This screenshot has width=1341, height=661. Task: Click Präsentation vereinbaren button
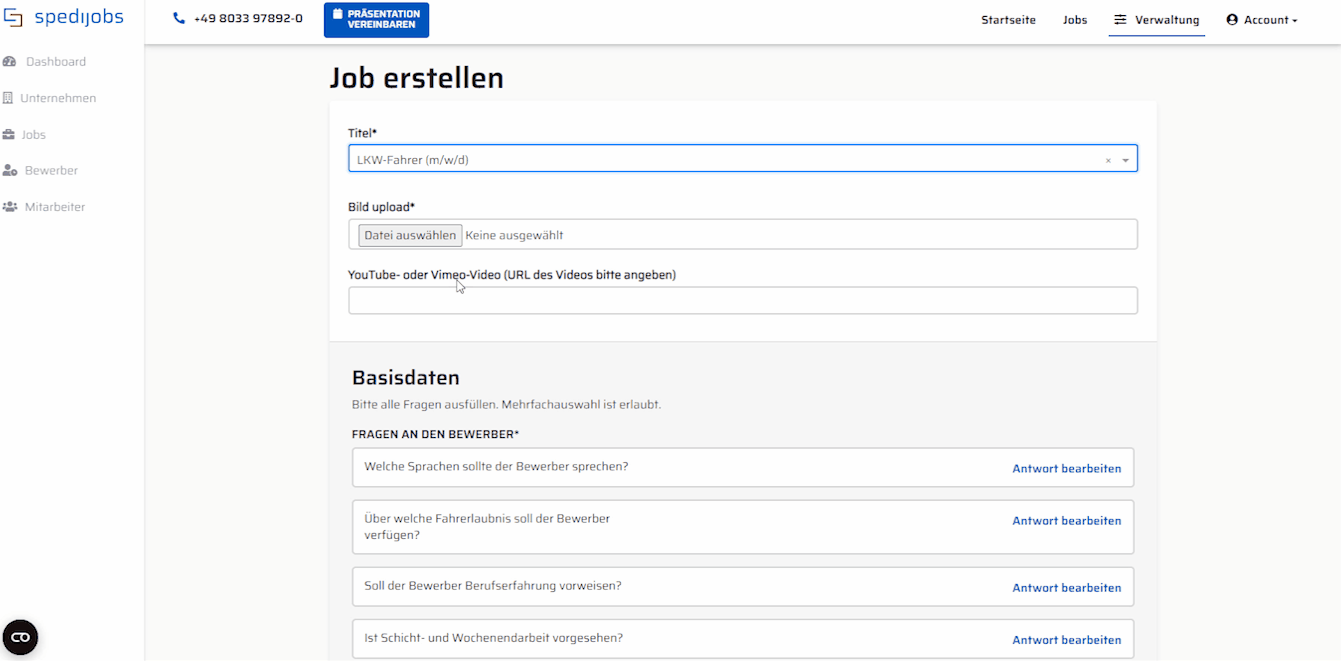coord(376,20)
